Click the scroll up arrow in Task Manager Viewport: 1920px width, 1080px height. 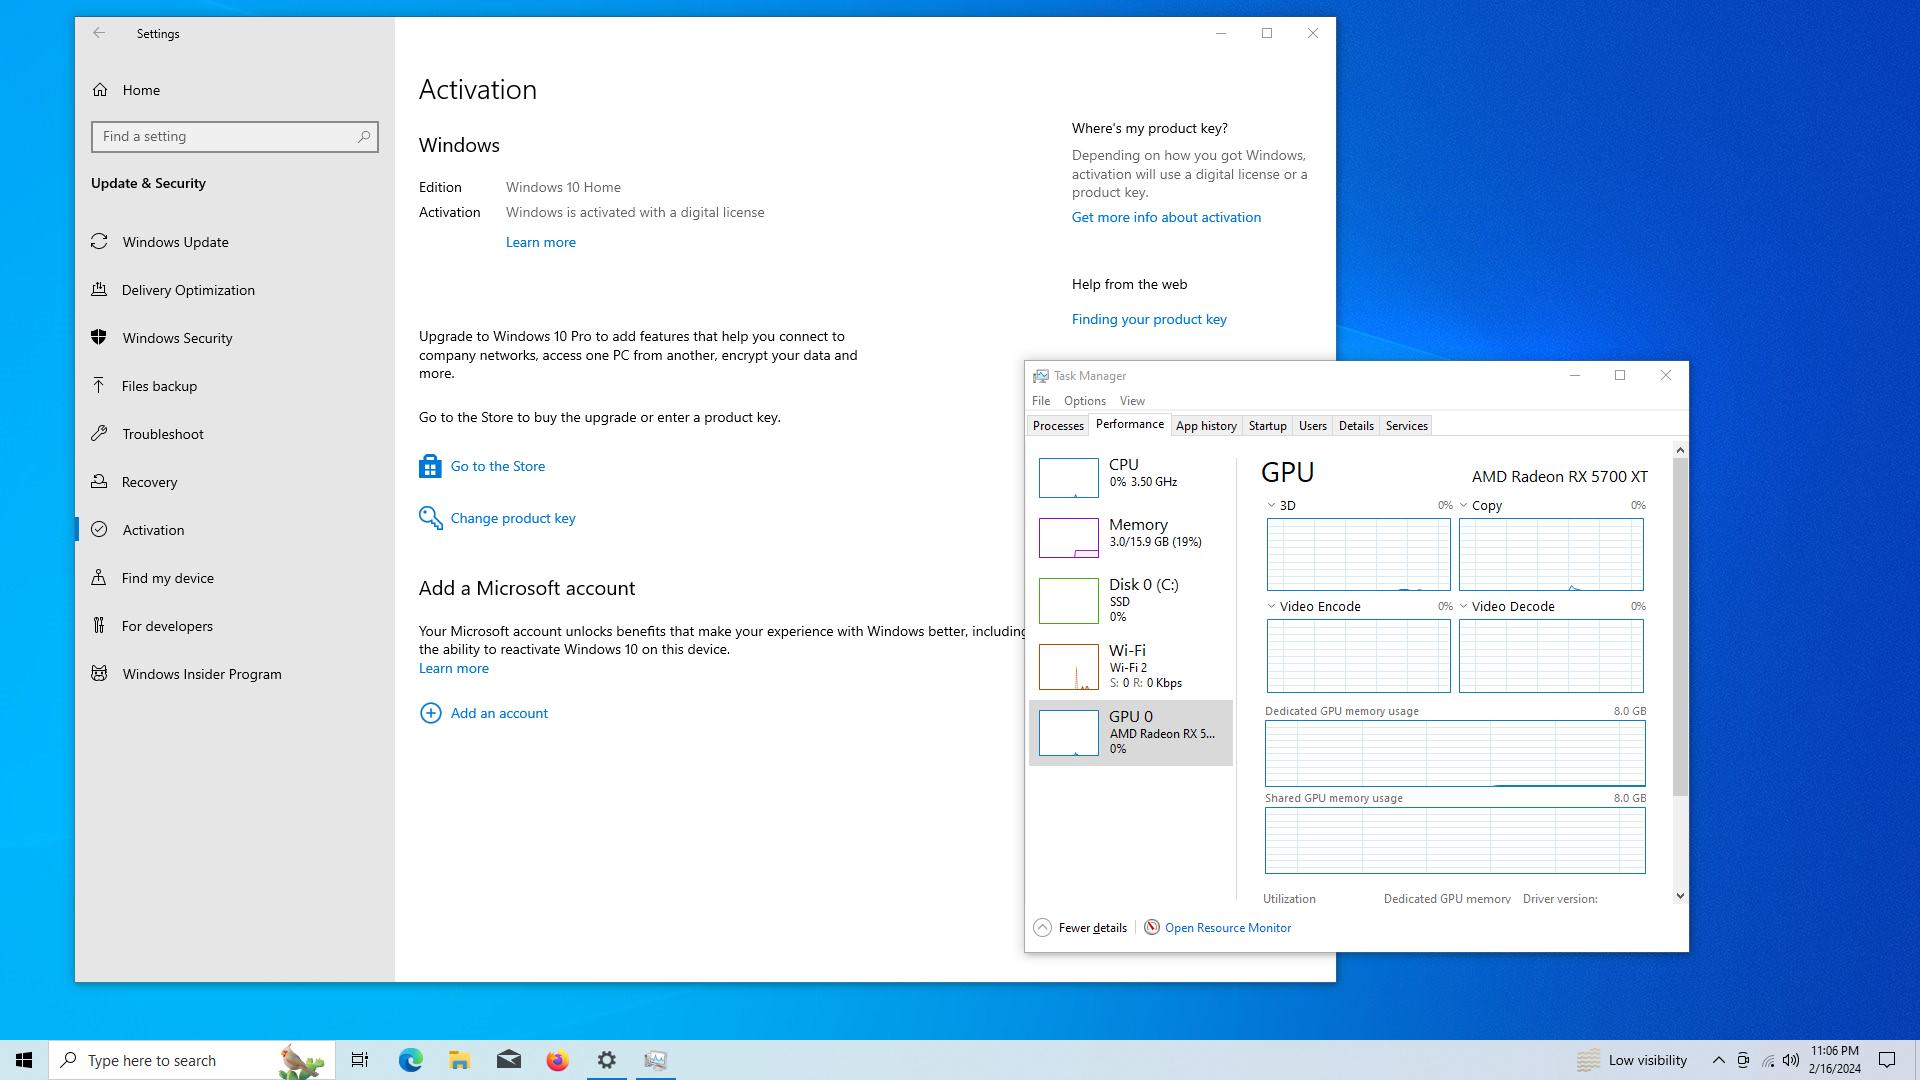[x=1680, y=450]
